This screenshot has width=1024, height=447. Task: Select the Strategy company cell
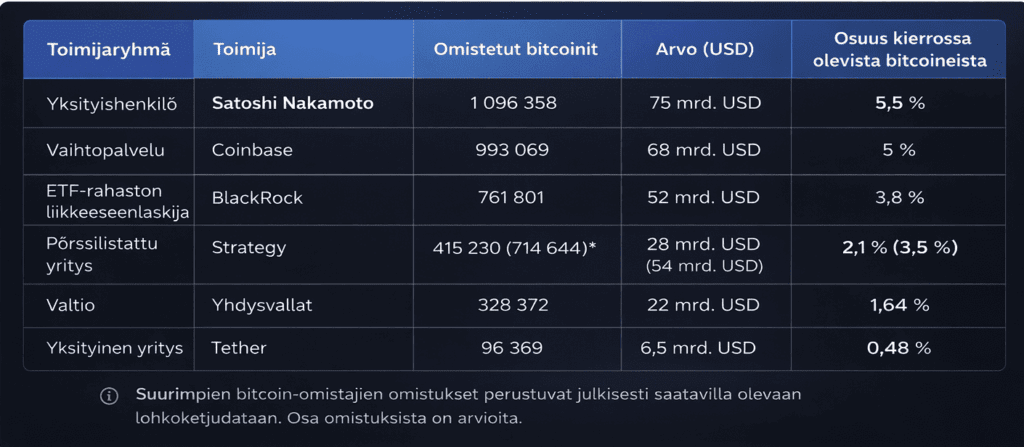(248, 247)
